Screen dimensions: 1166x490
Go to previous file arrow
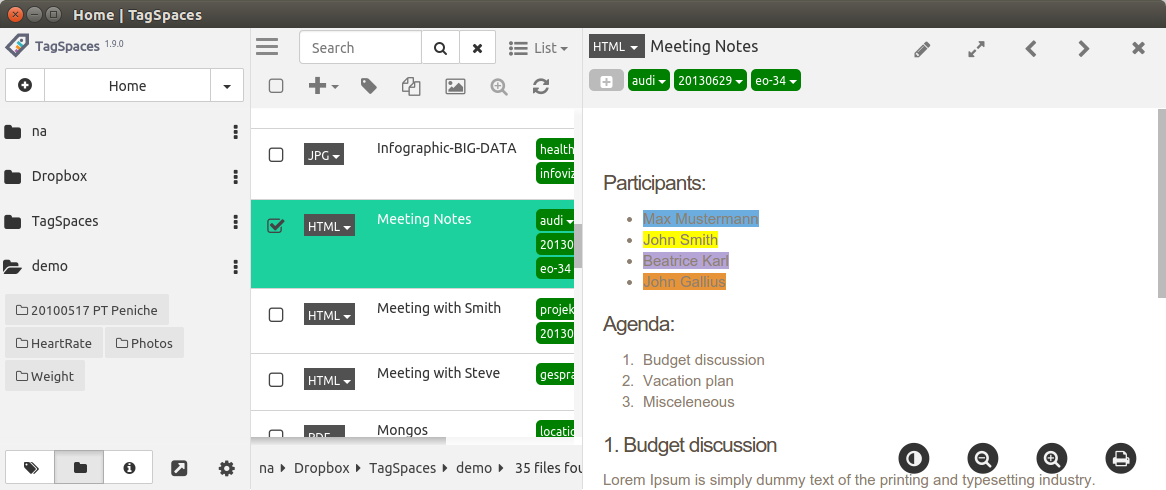[x=1031, y=49]
